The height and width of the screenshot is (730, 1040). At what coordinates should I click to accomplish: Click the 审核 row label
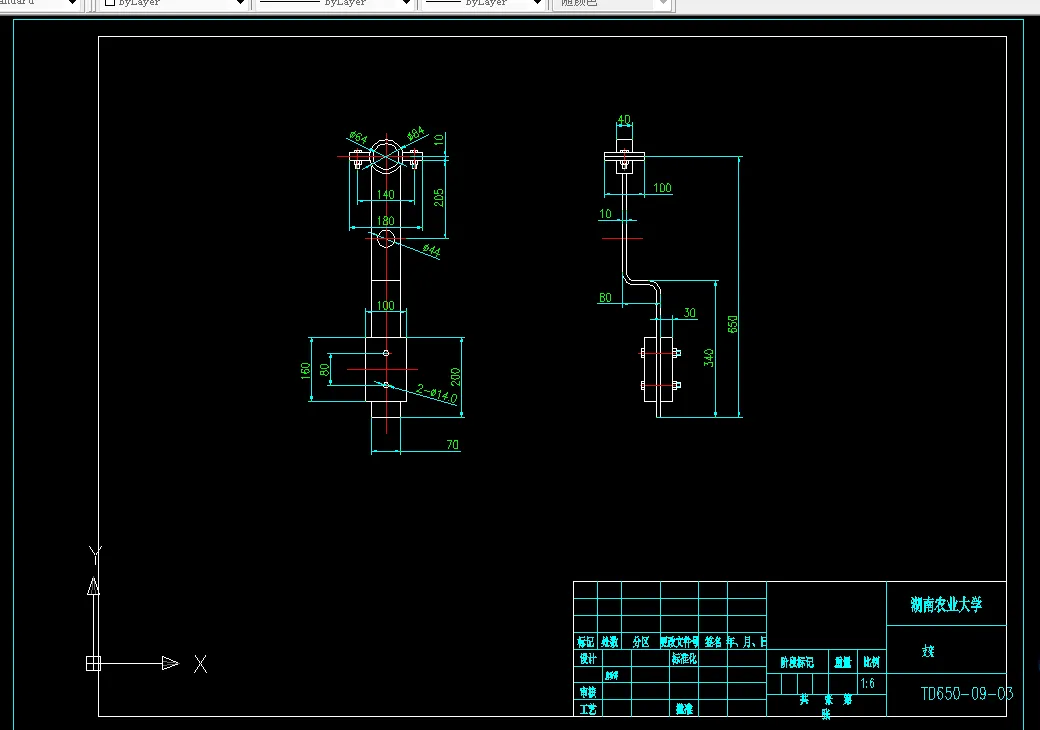coord(588,692)
